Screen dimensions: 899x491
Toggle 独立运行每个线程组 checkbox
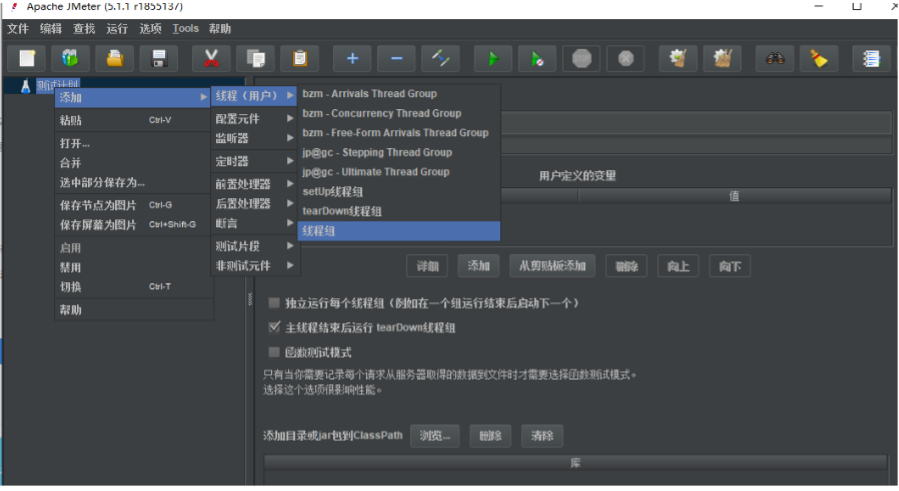(x=274, y=302)
